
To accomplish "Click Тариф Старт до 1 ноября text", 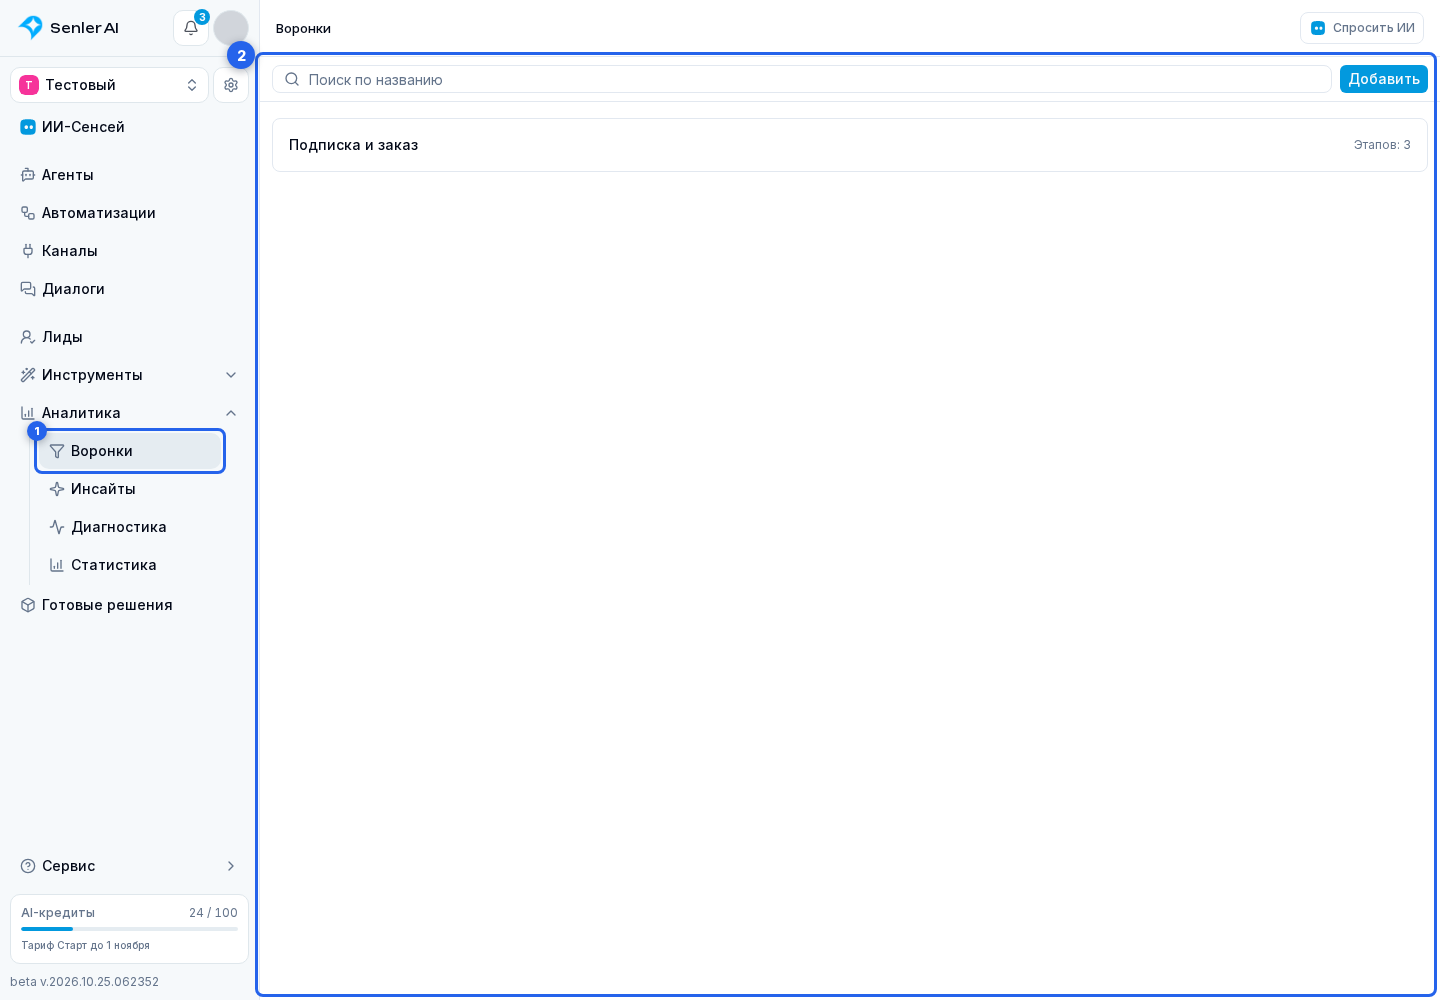I will click(85, 945).
